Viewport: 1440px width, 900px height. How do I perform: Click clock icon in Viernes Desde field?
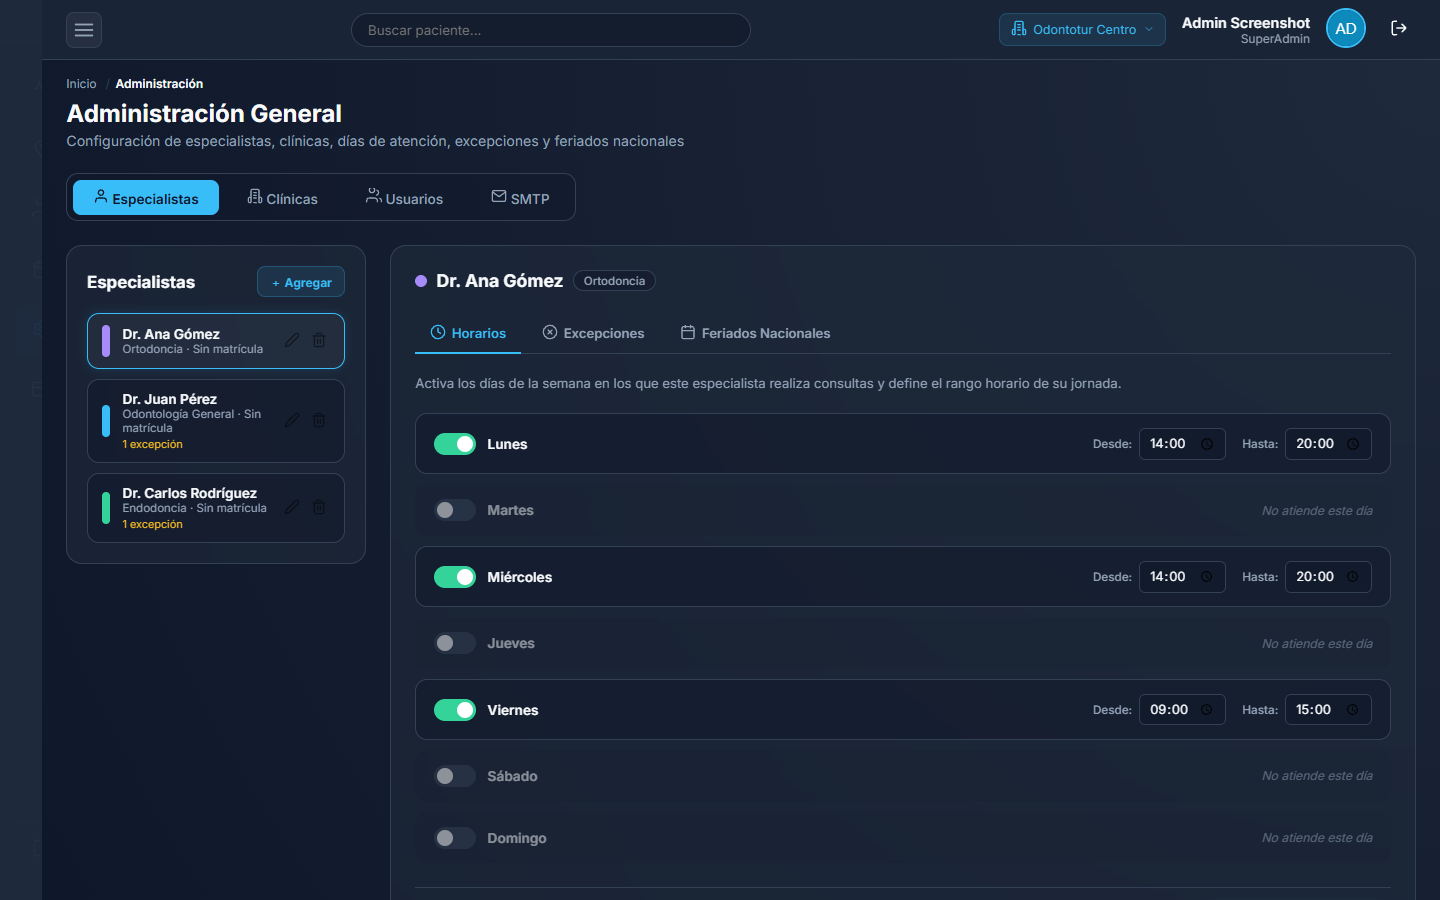point(1207,710)
